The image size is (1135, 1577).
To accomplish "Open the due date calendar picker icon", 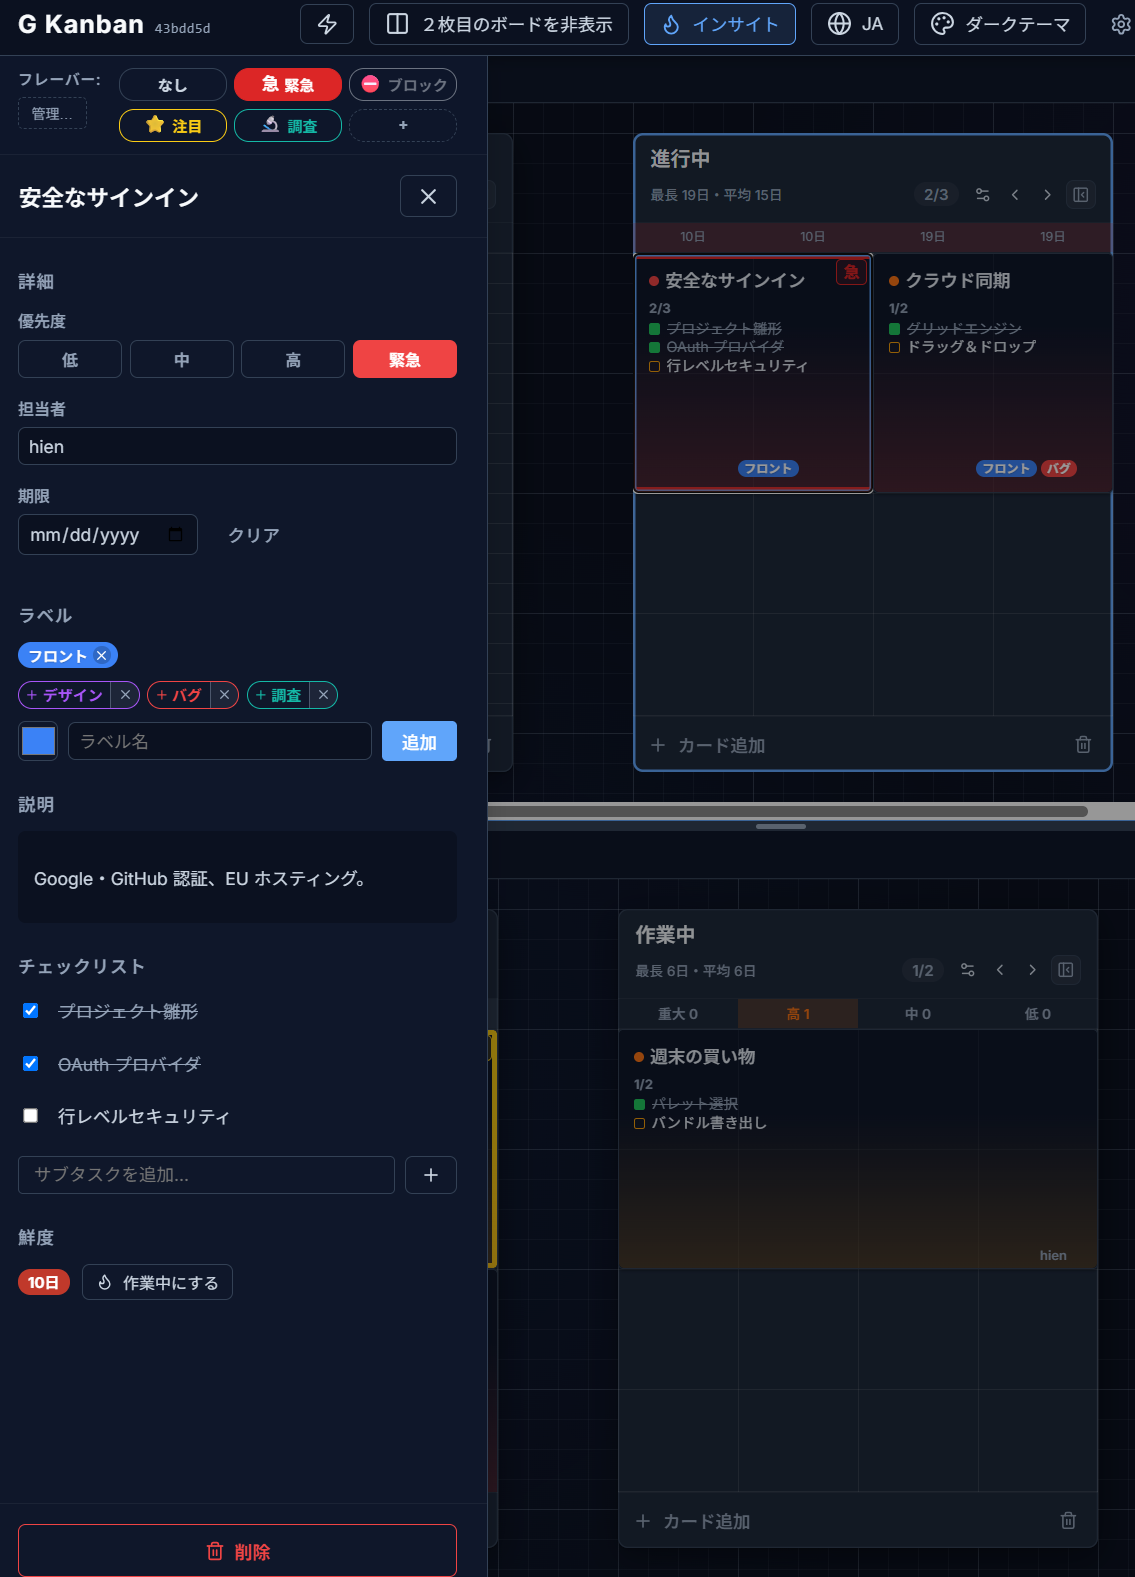I will click(x=176, y=534).
